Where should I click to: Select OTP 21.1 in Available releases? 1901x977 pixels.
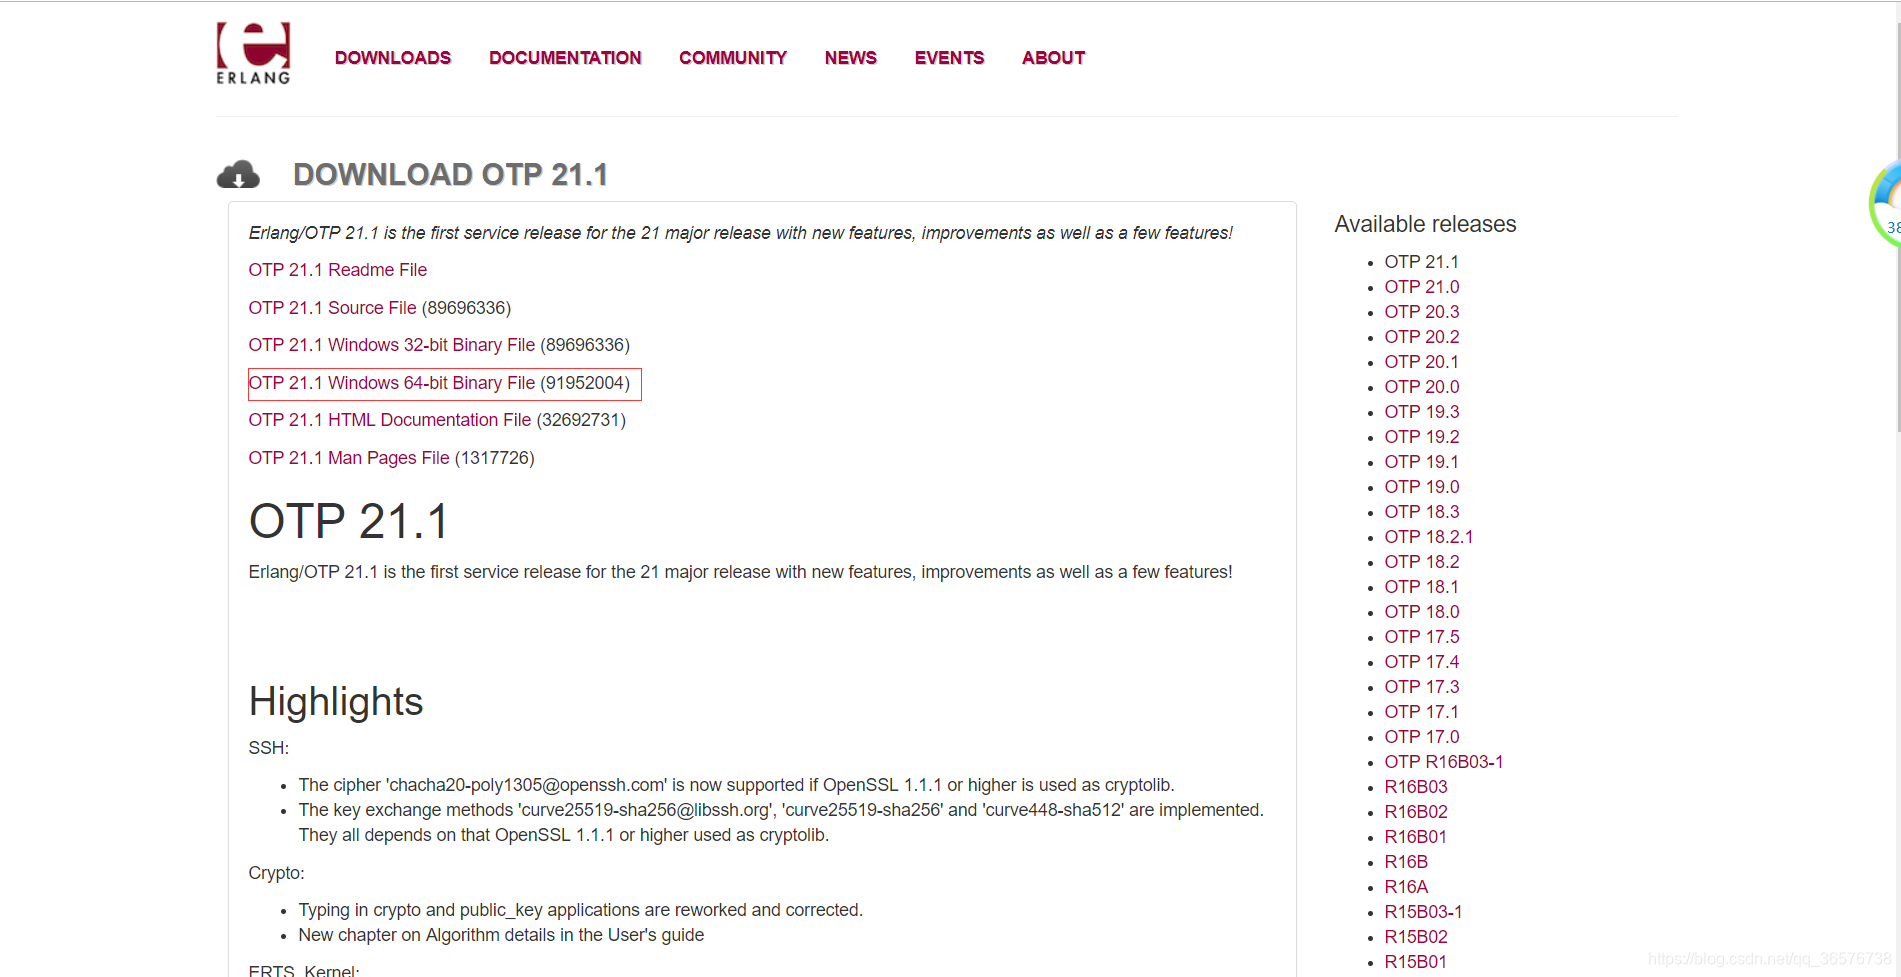1421,262
